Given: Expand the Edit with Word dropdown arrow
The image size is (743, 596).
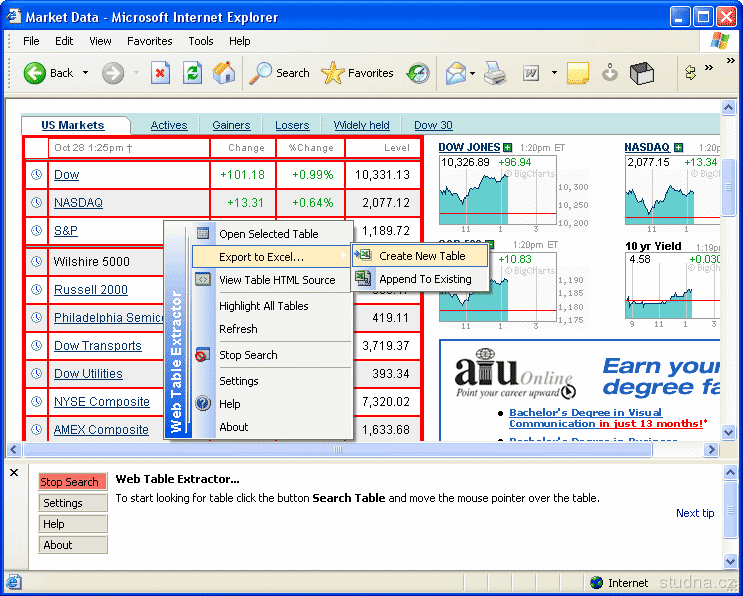Looking at the screenshot, I should tap(551, 73).
